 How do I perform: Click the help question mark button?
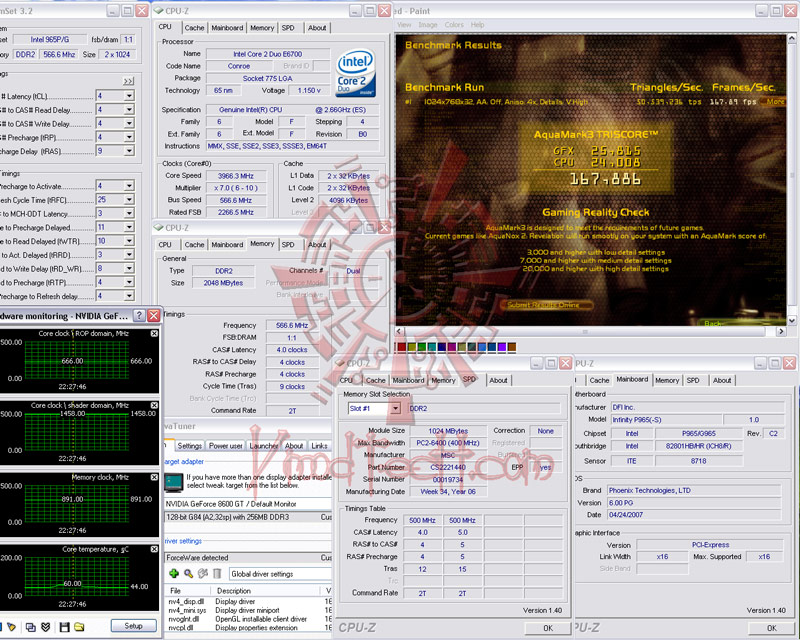tap(139, 316)
